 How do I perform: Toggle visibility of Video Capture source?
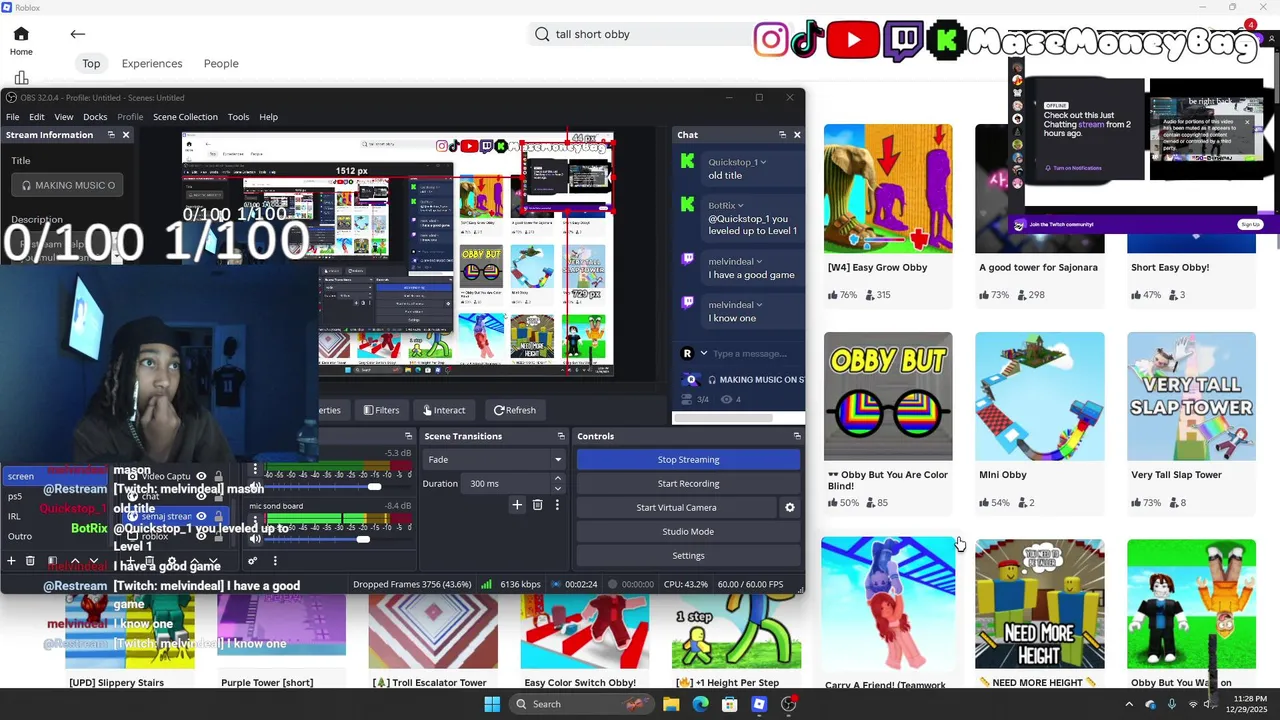point(201,477)
